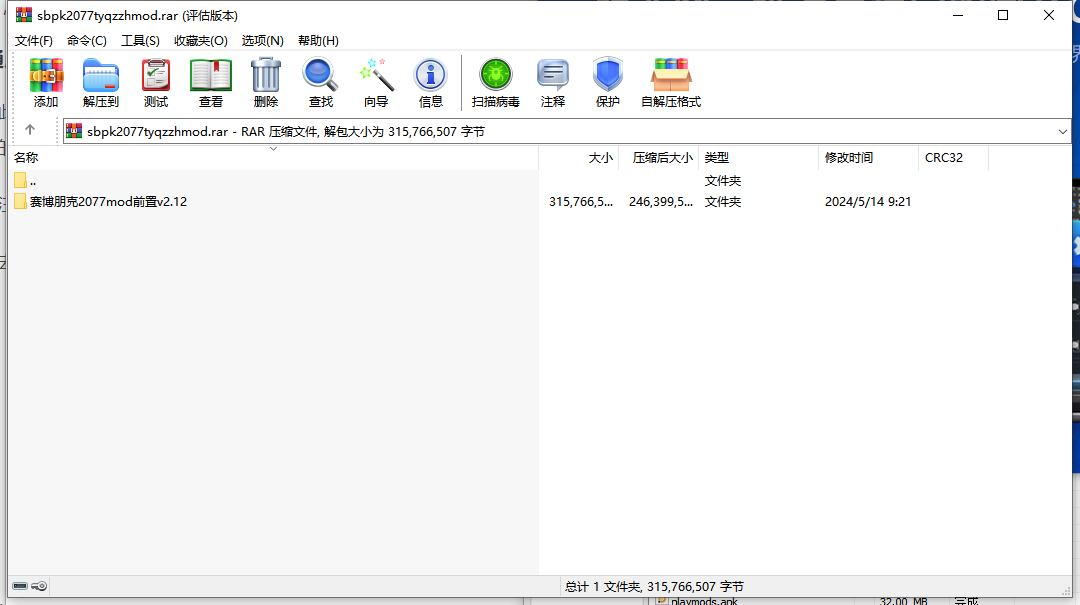Image resolution: width=1080 pixels, height=605 pixels.
Task: Close the WinRAR window
Action: [1048, 15]
